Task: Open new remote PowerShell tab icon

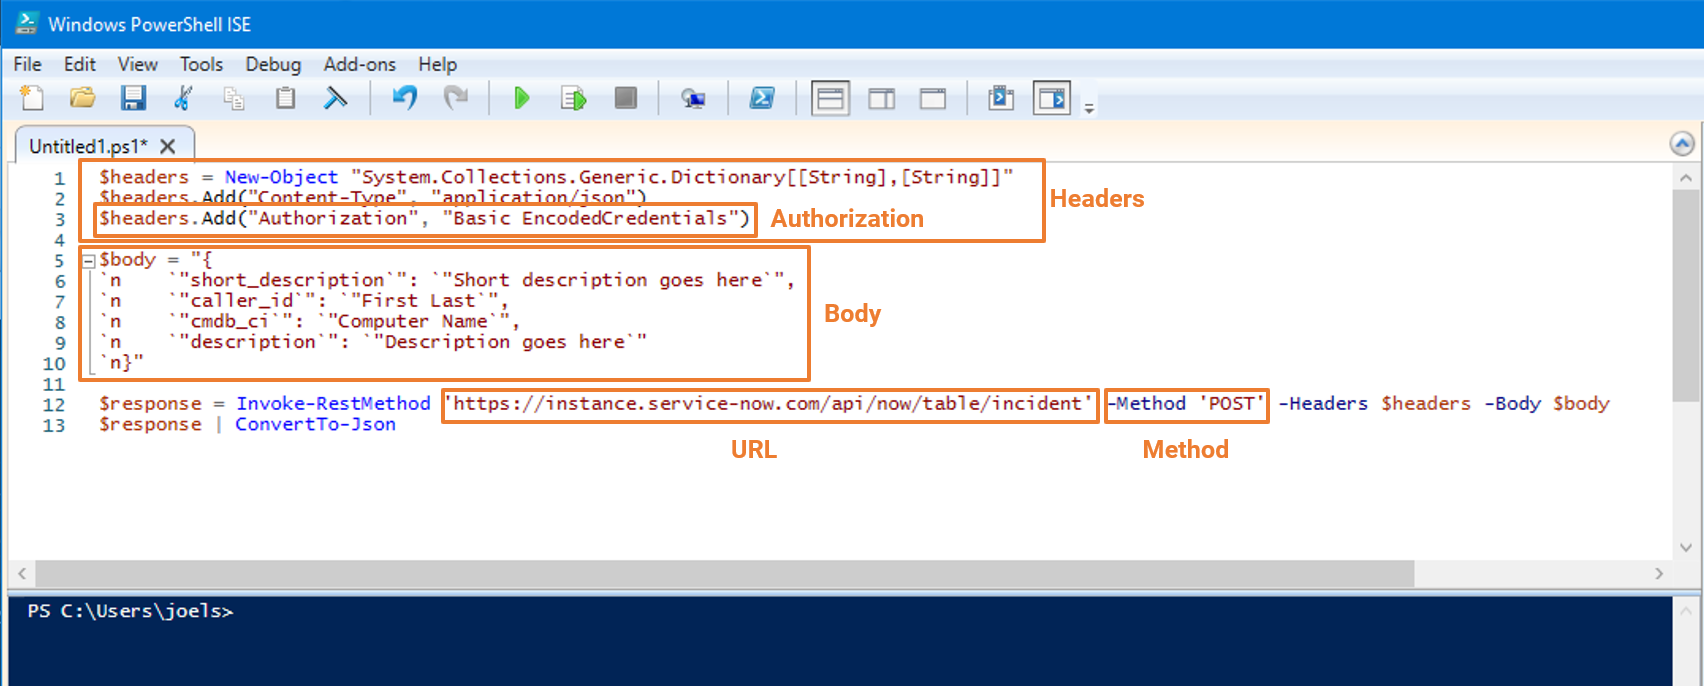Action: (693, 98)
